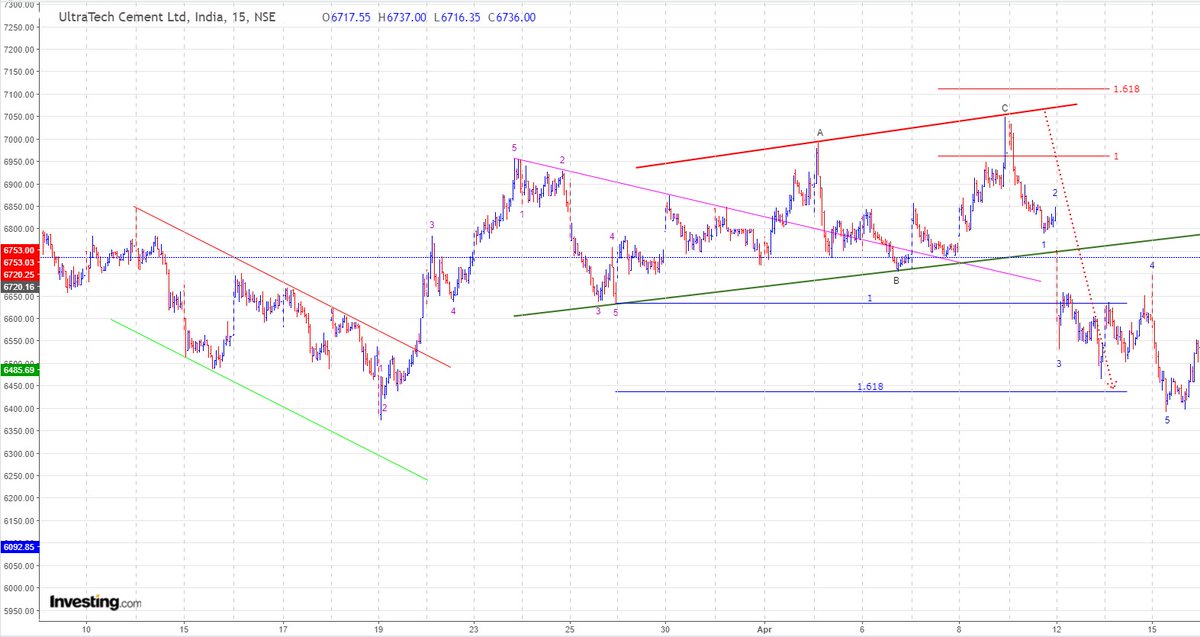Click the wave label B on chart
The image size is (1200, 637).
click(x=896, y=281)
